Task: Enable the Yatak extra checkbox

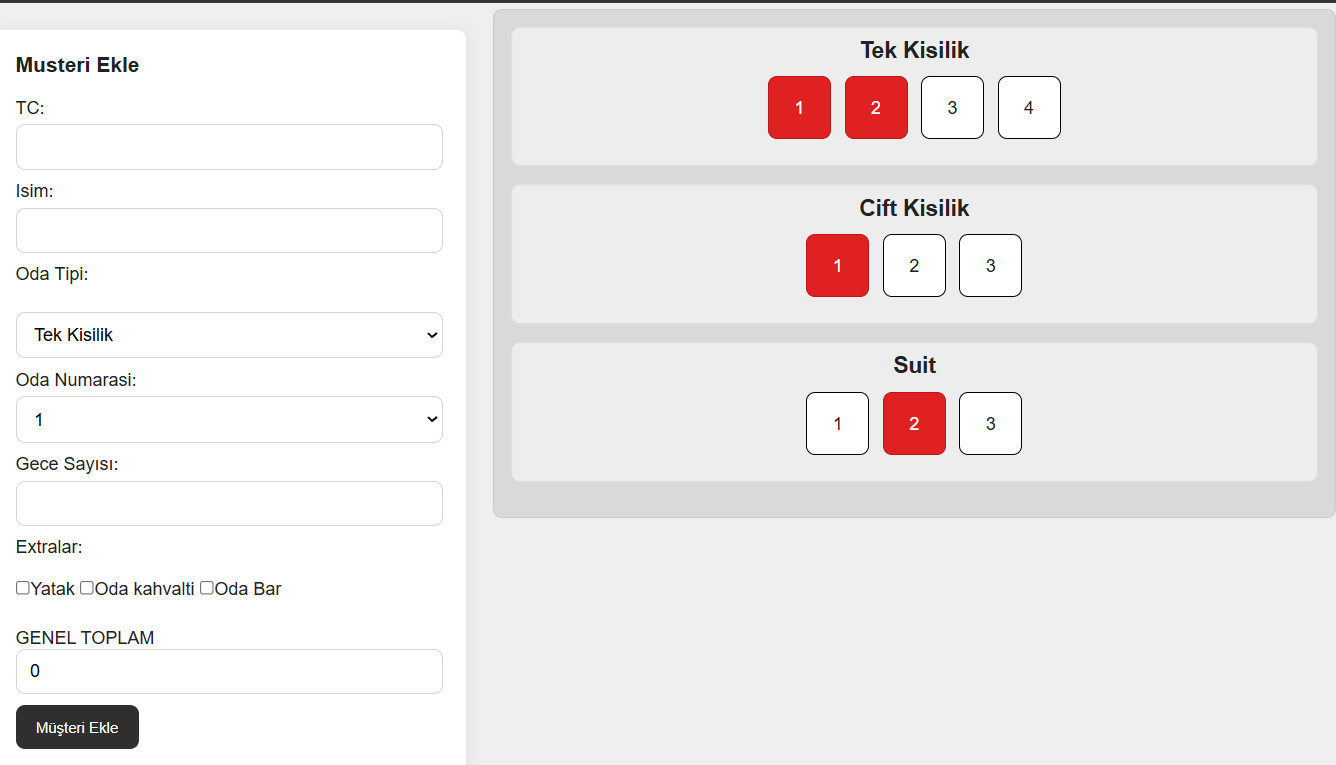Action: (23, 588)
